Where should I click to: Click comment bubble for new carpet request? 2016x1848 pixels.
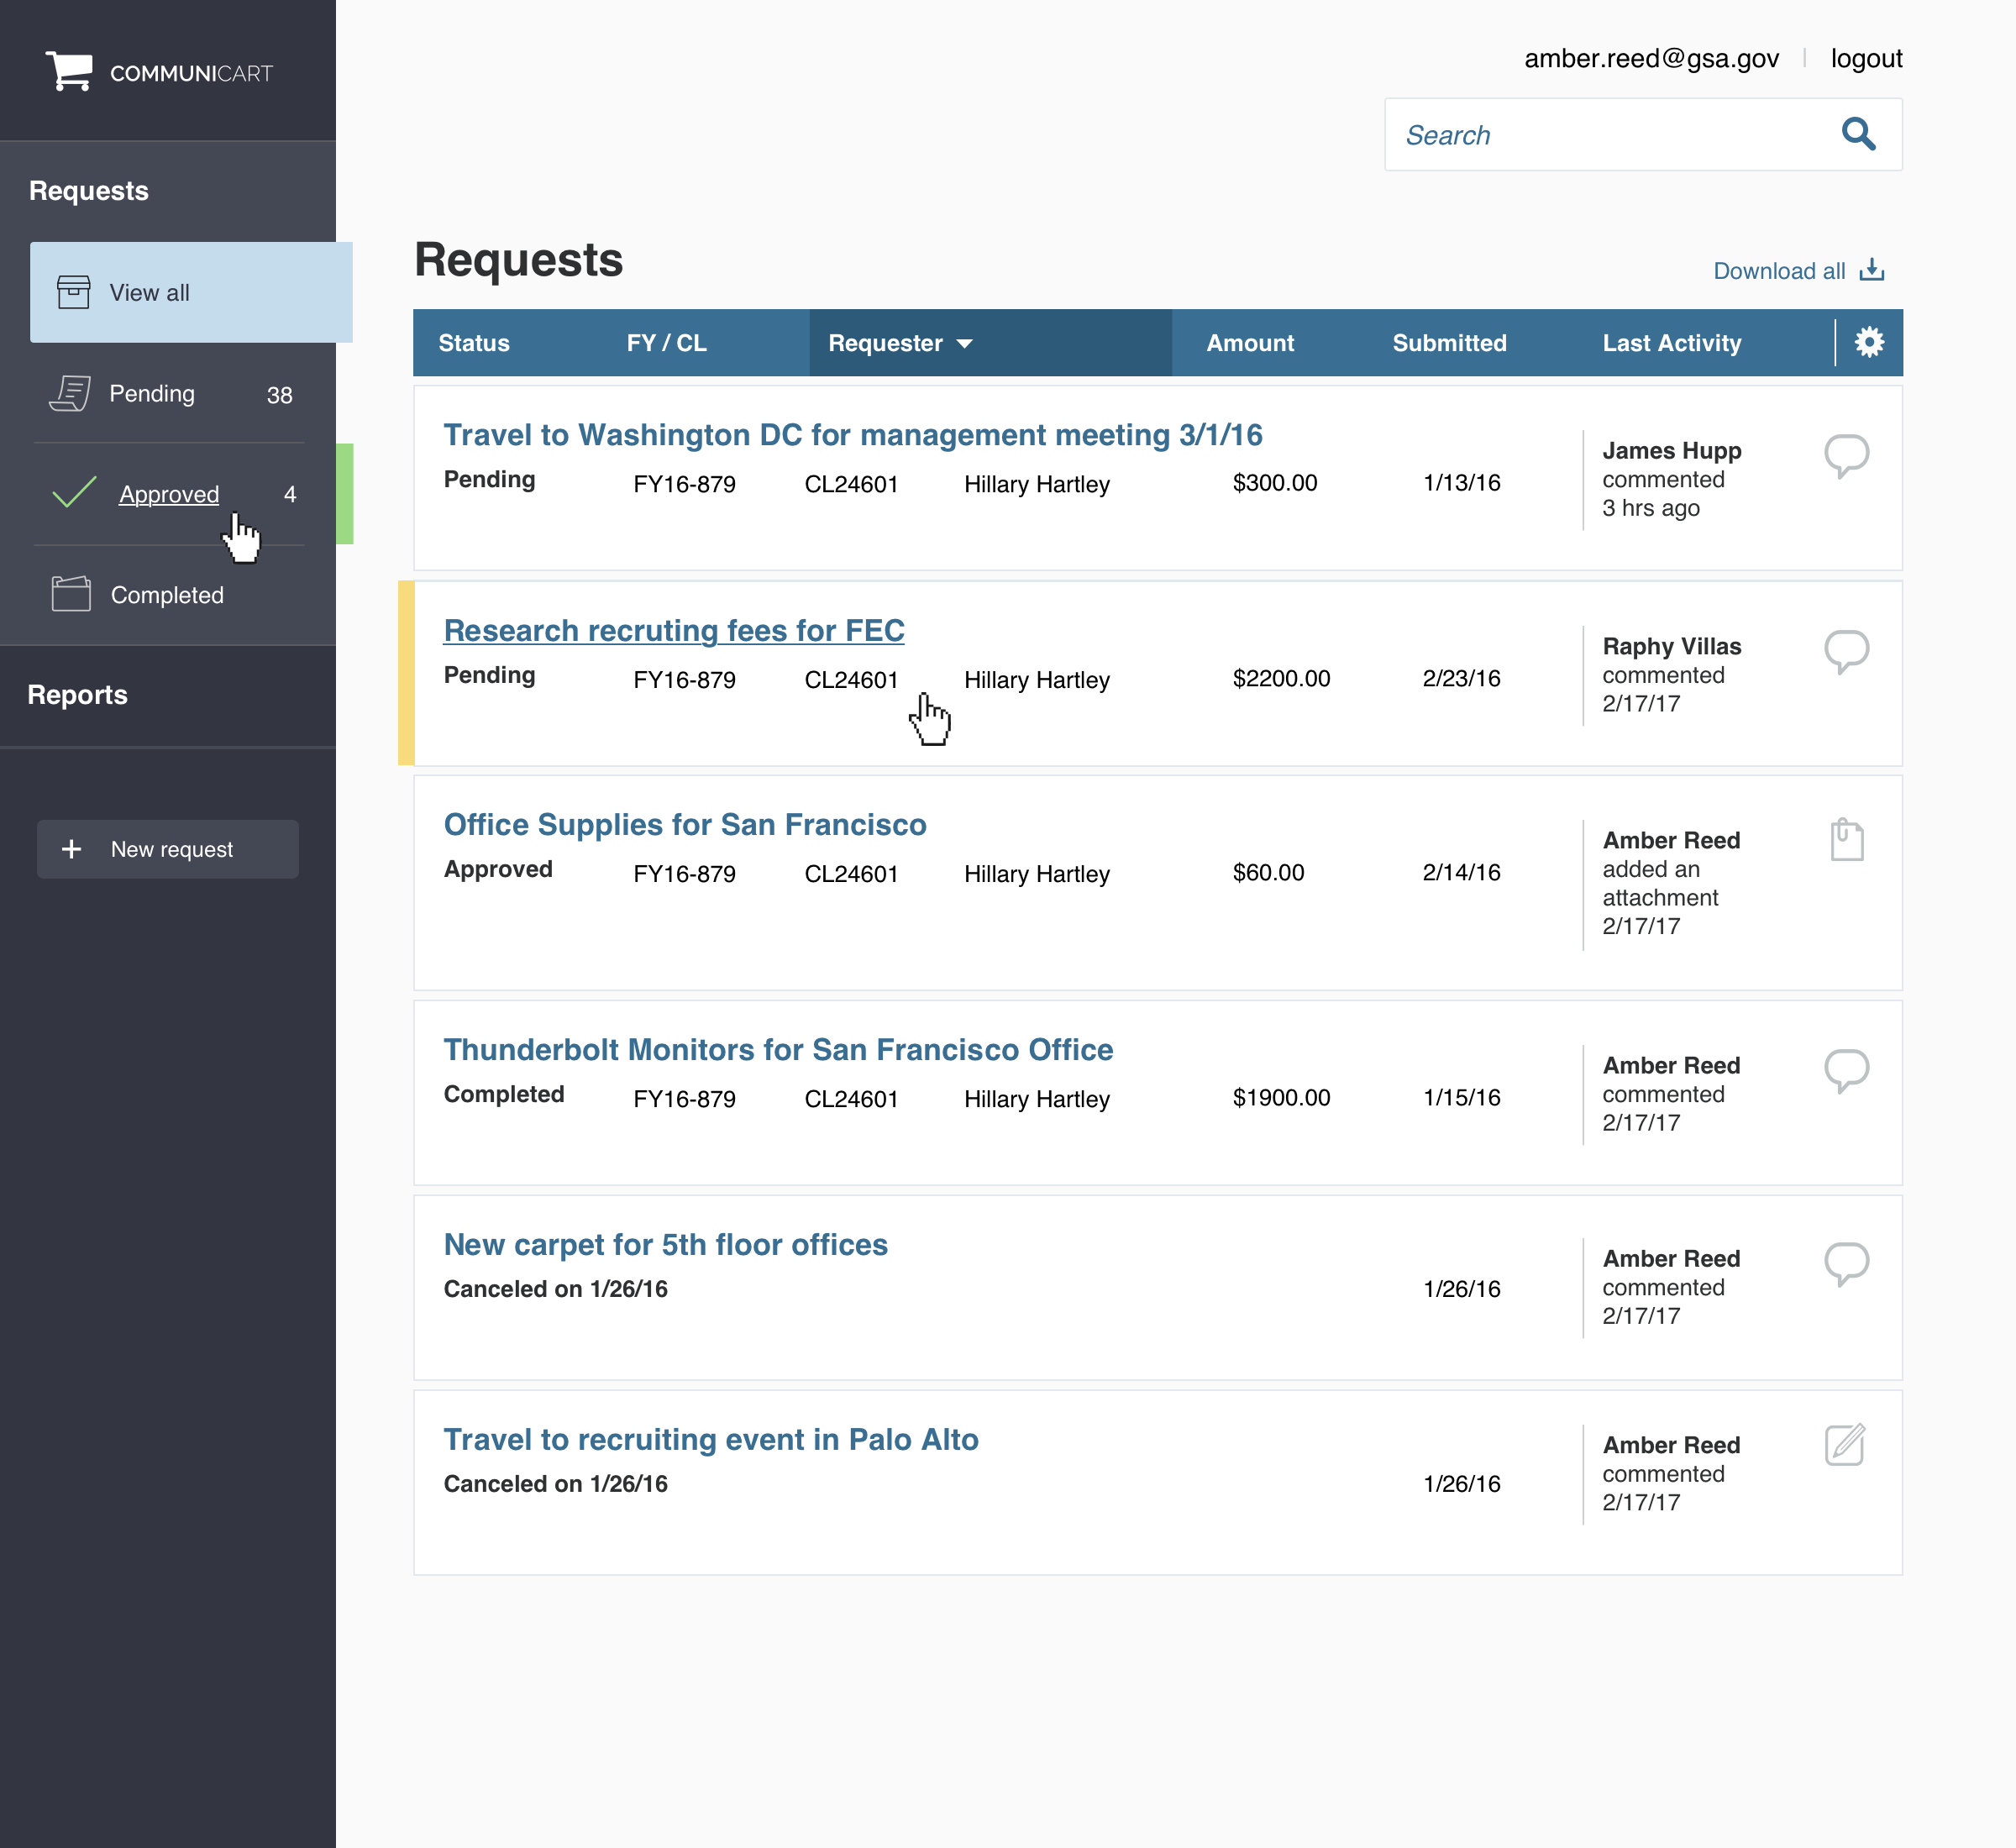pyautogui.click(x=1845, y=1263)
